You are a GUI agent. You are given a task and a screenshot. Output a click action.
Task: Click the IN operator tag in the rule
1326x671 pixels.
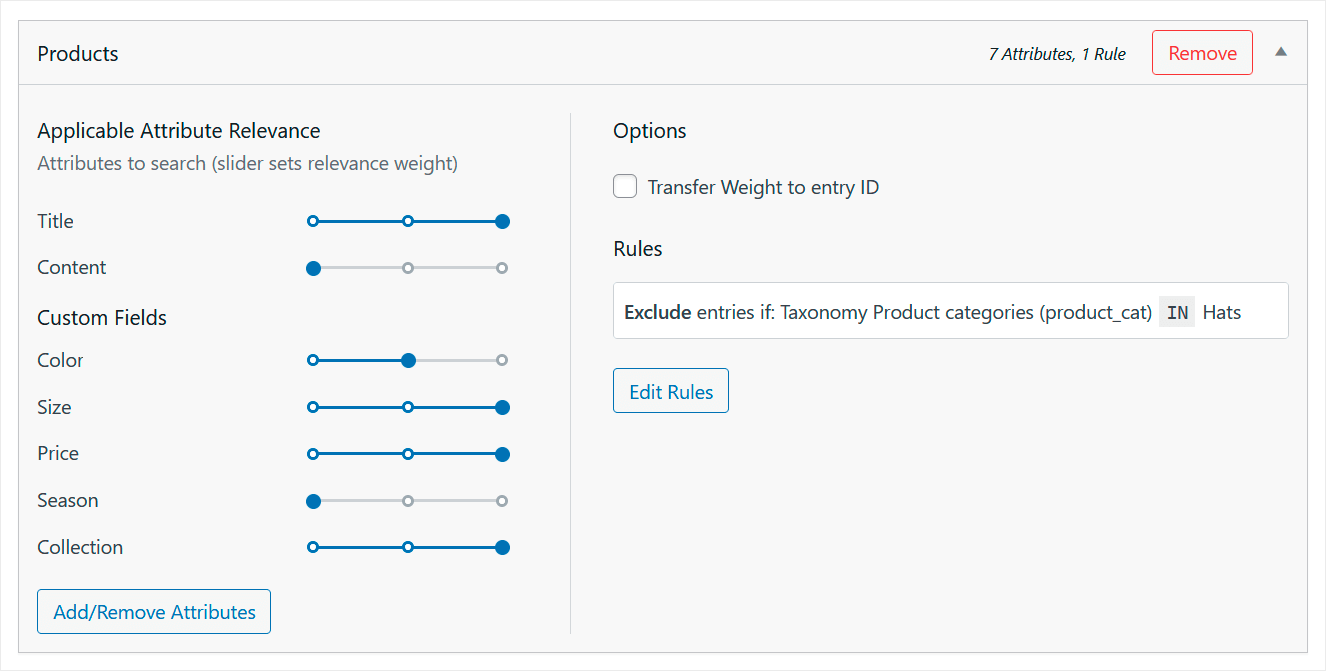(1177, 312)
